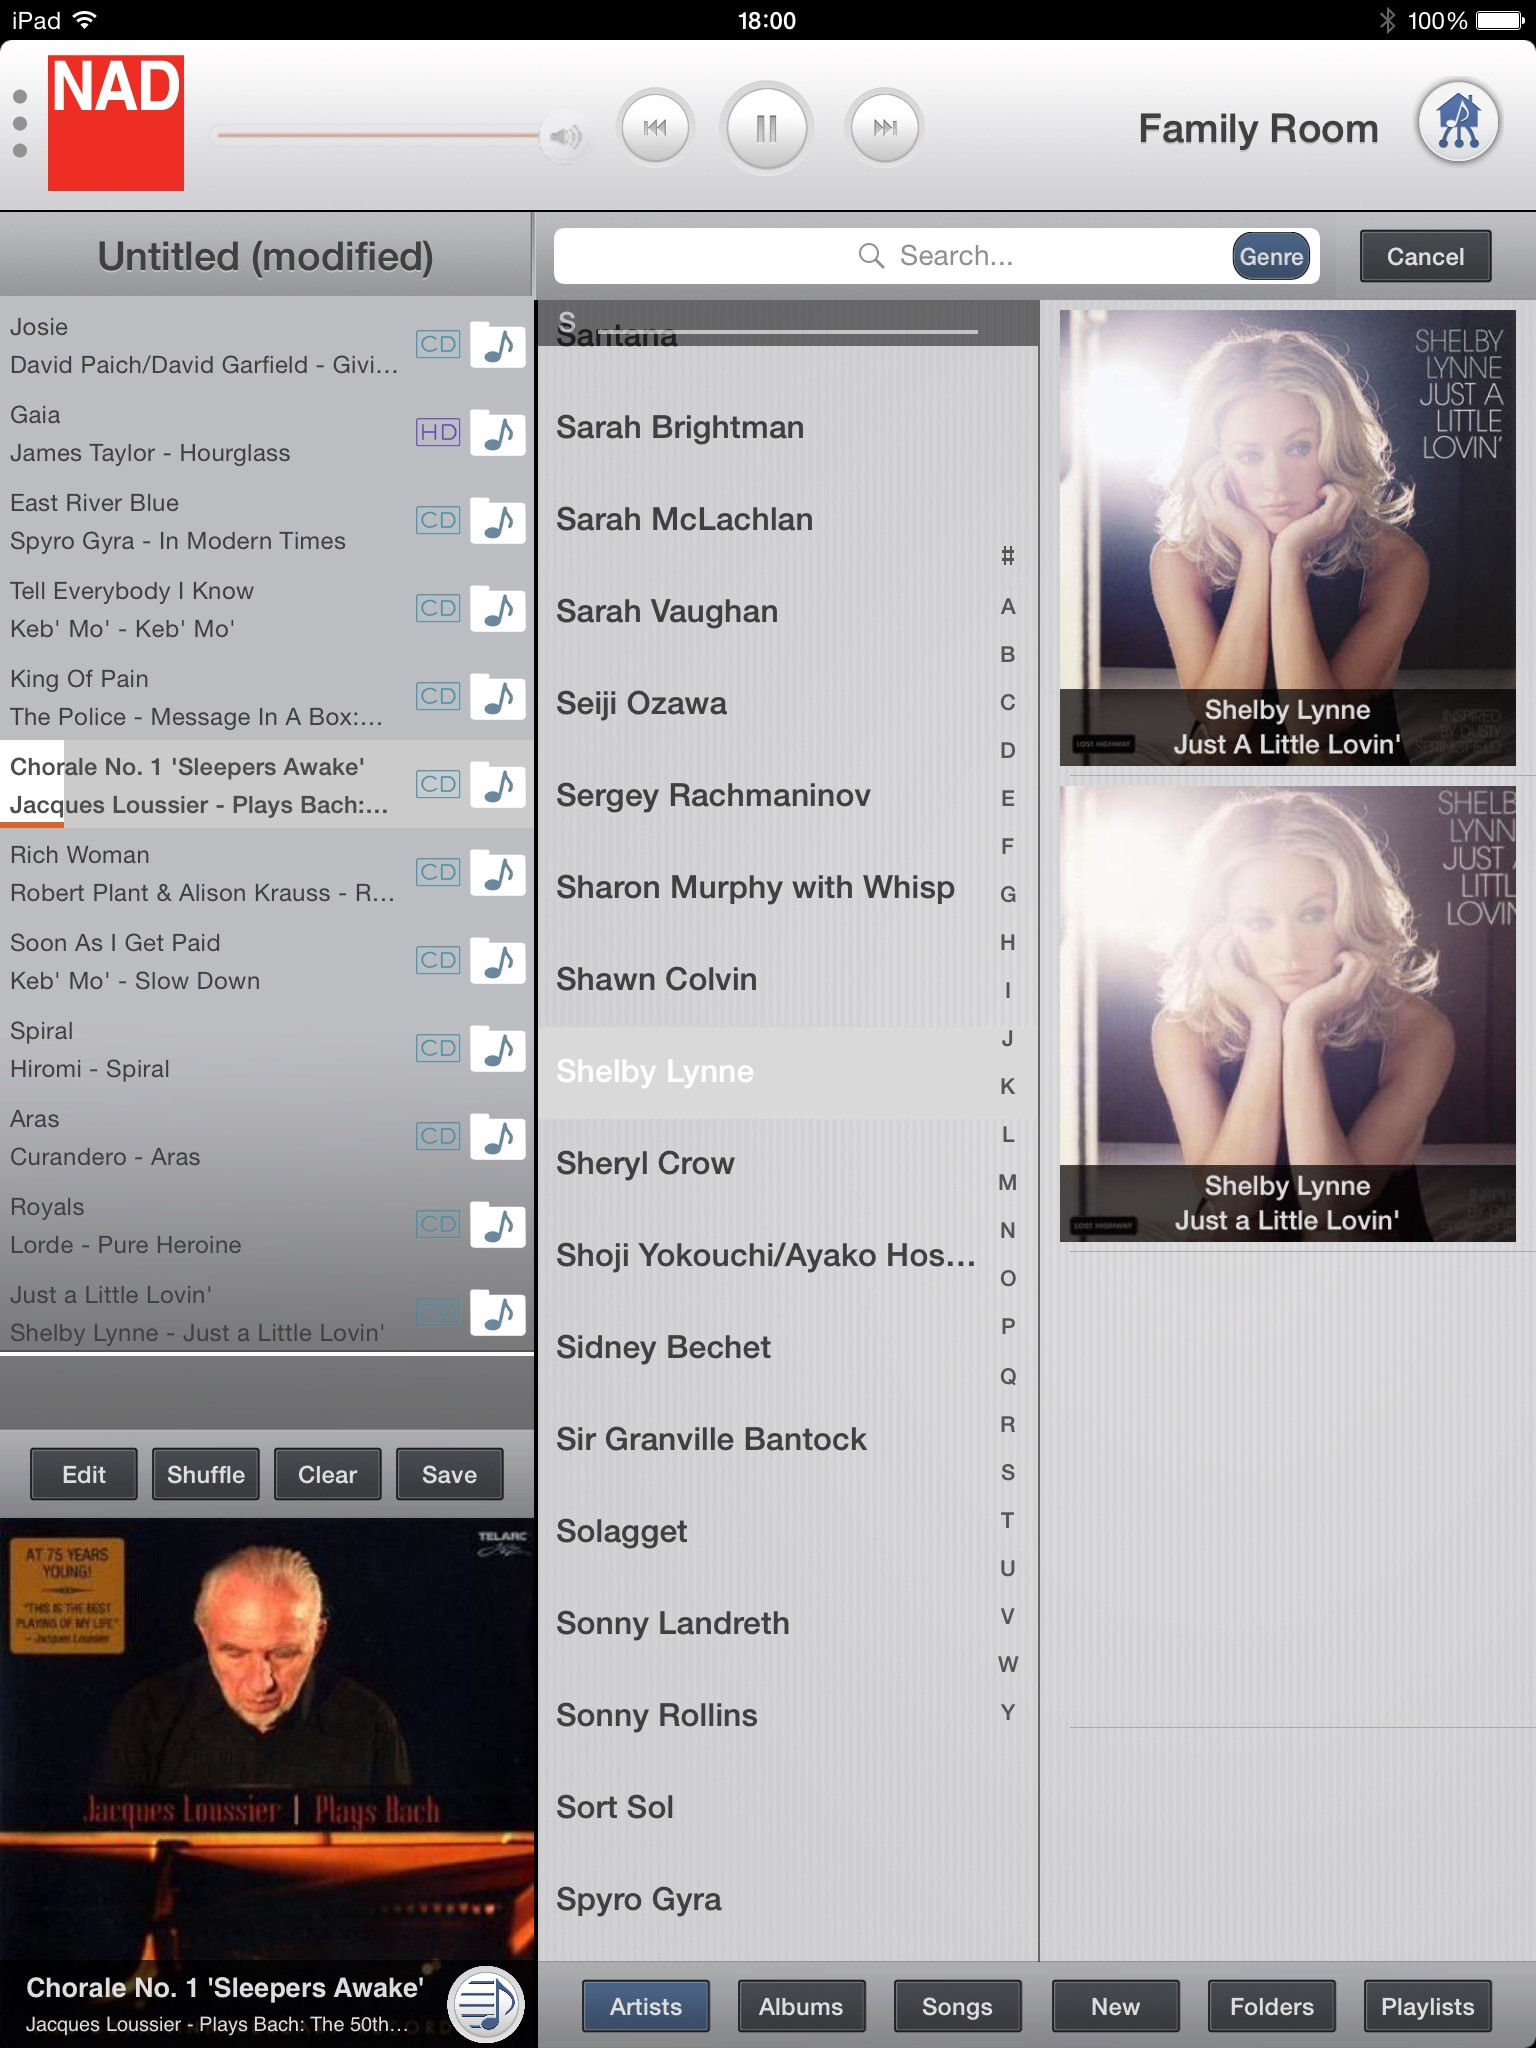Focus the Search field
The width and height of the screenshot is (1536, 2048).
point(890,257)
